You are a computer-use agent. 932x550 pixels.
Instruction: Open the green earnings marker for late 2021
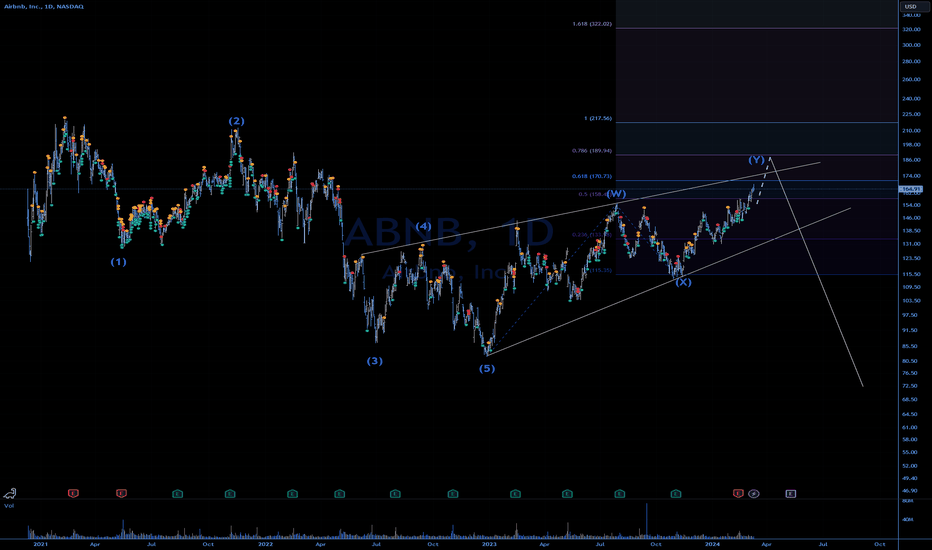point(230,494)
